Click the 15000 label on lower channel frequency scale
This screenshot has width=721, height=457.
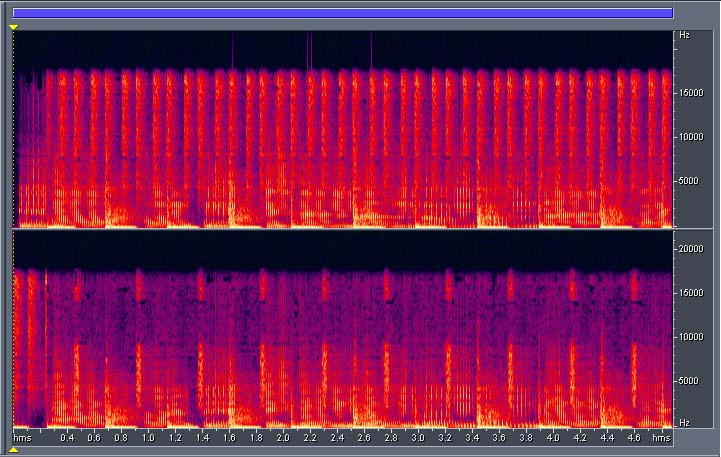[x=691, y=293]
